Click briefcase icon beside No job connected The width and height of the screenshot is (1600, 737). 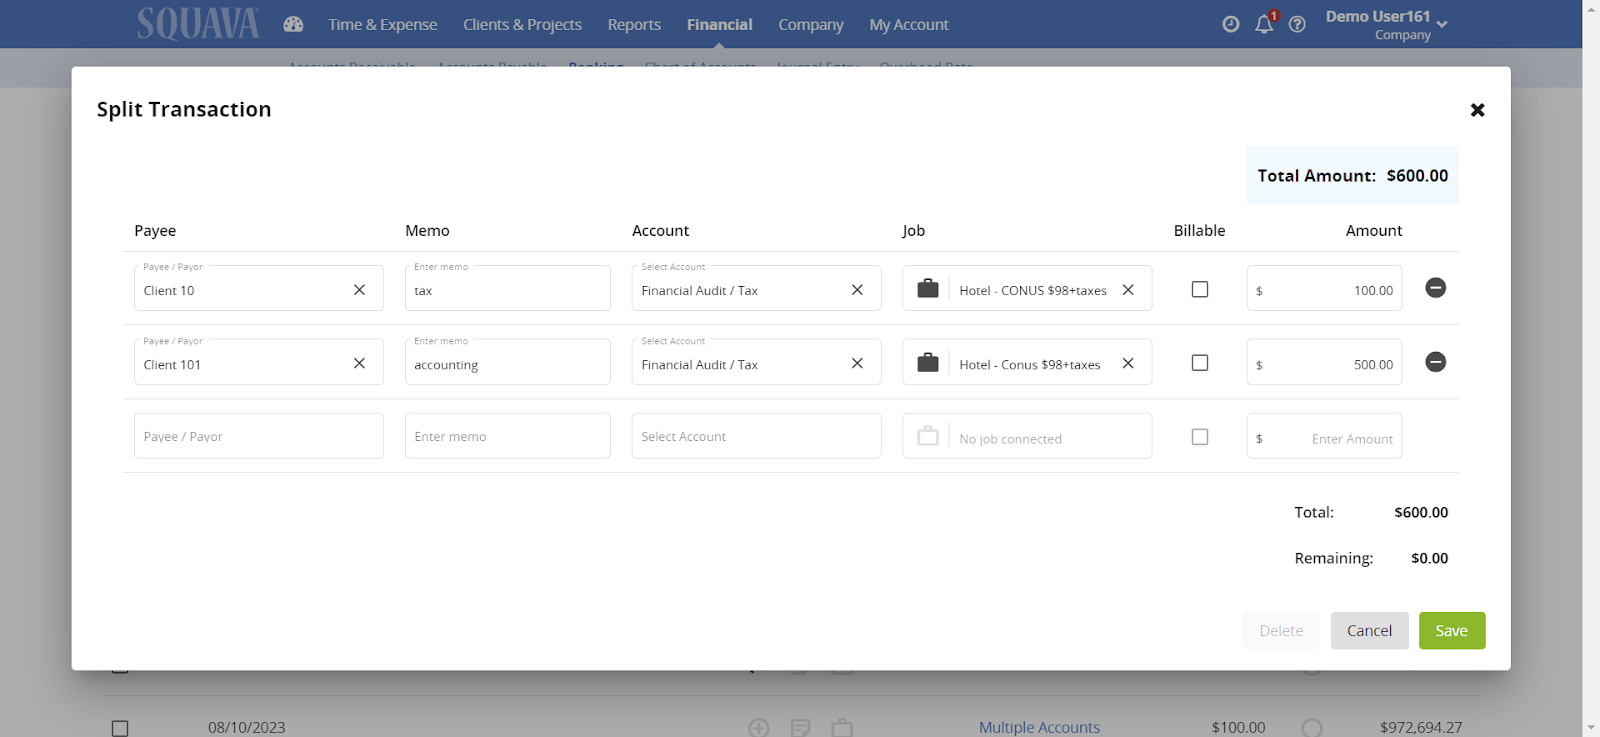coord(928,436)
